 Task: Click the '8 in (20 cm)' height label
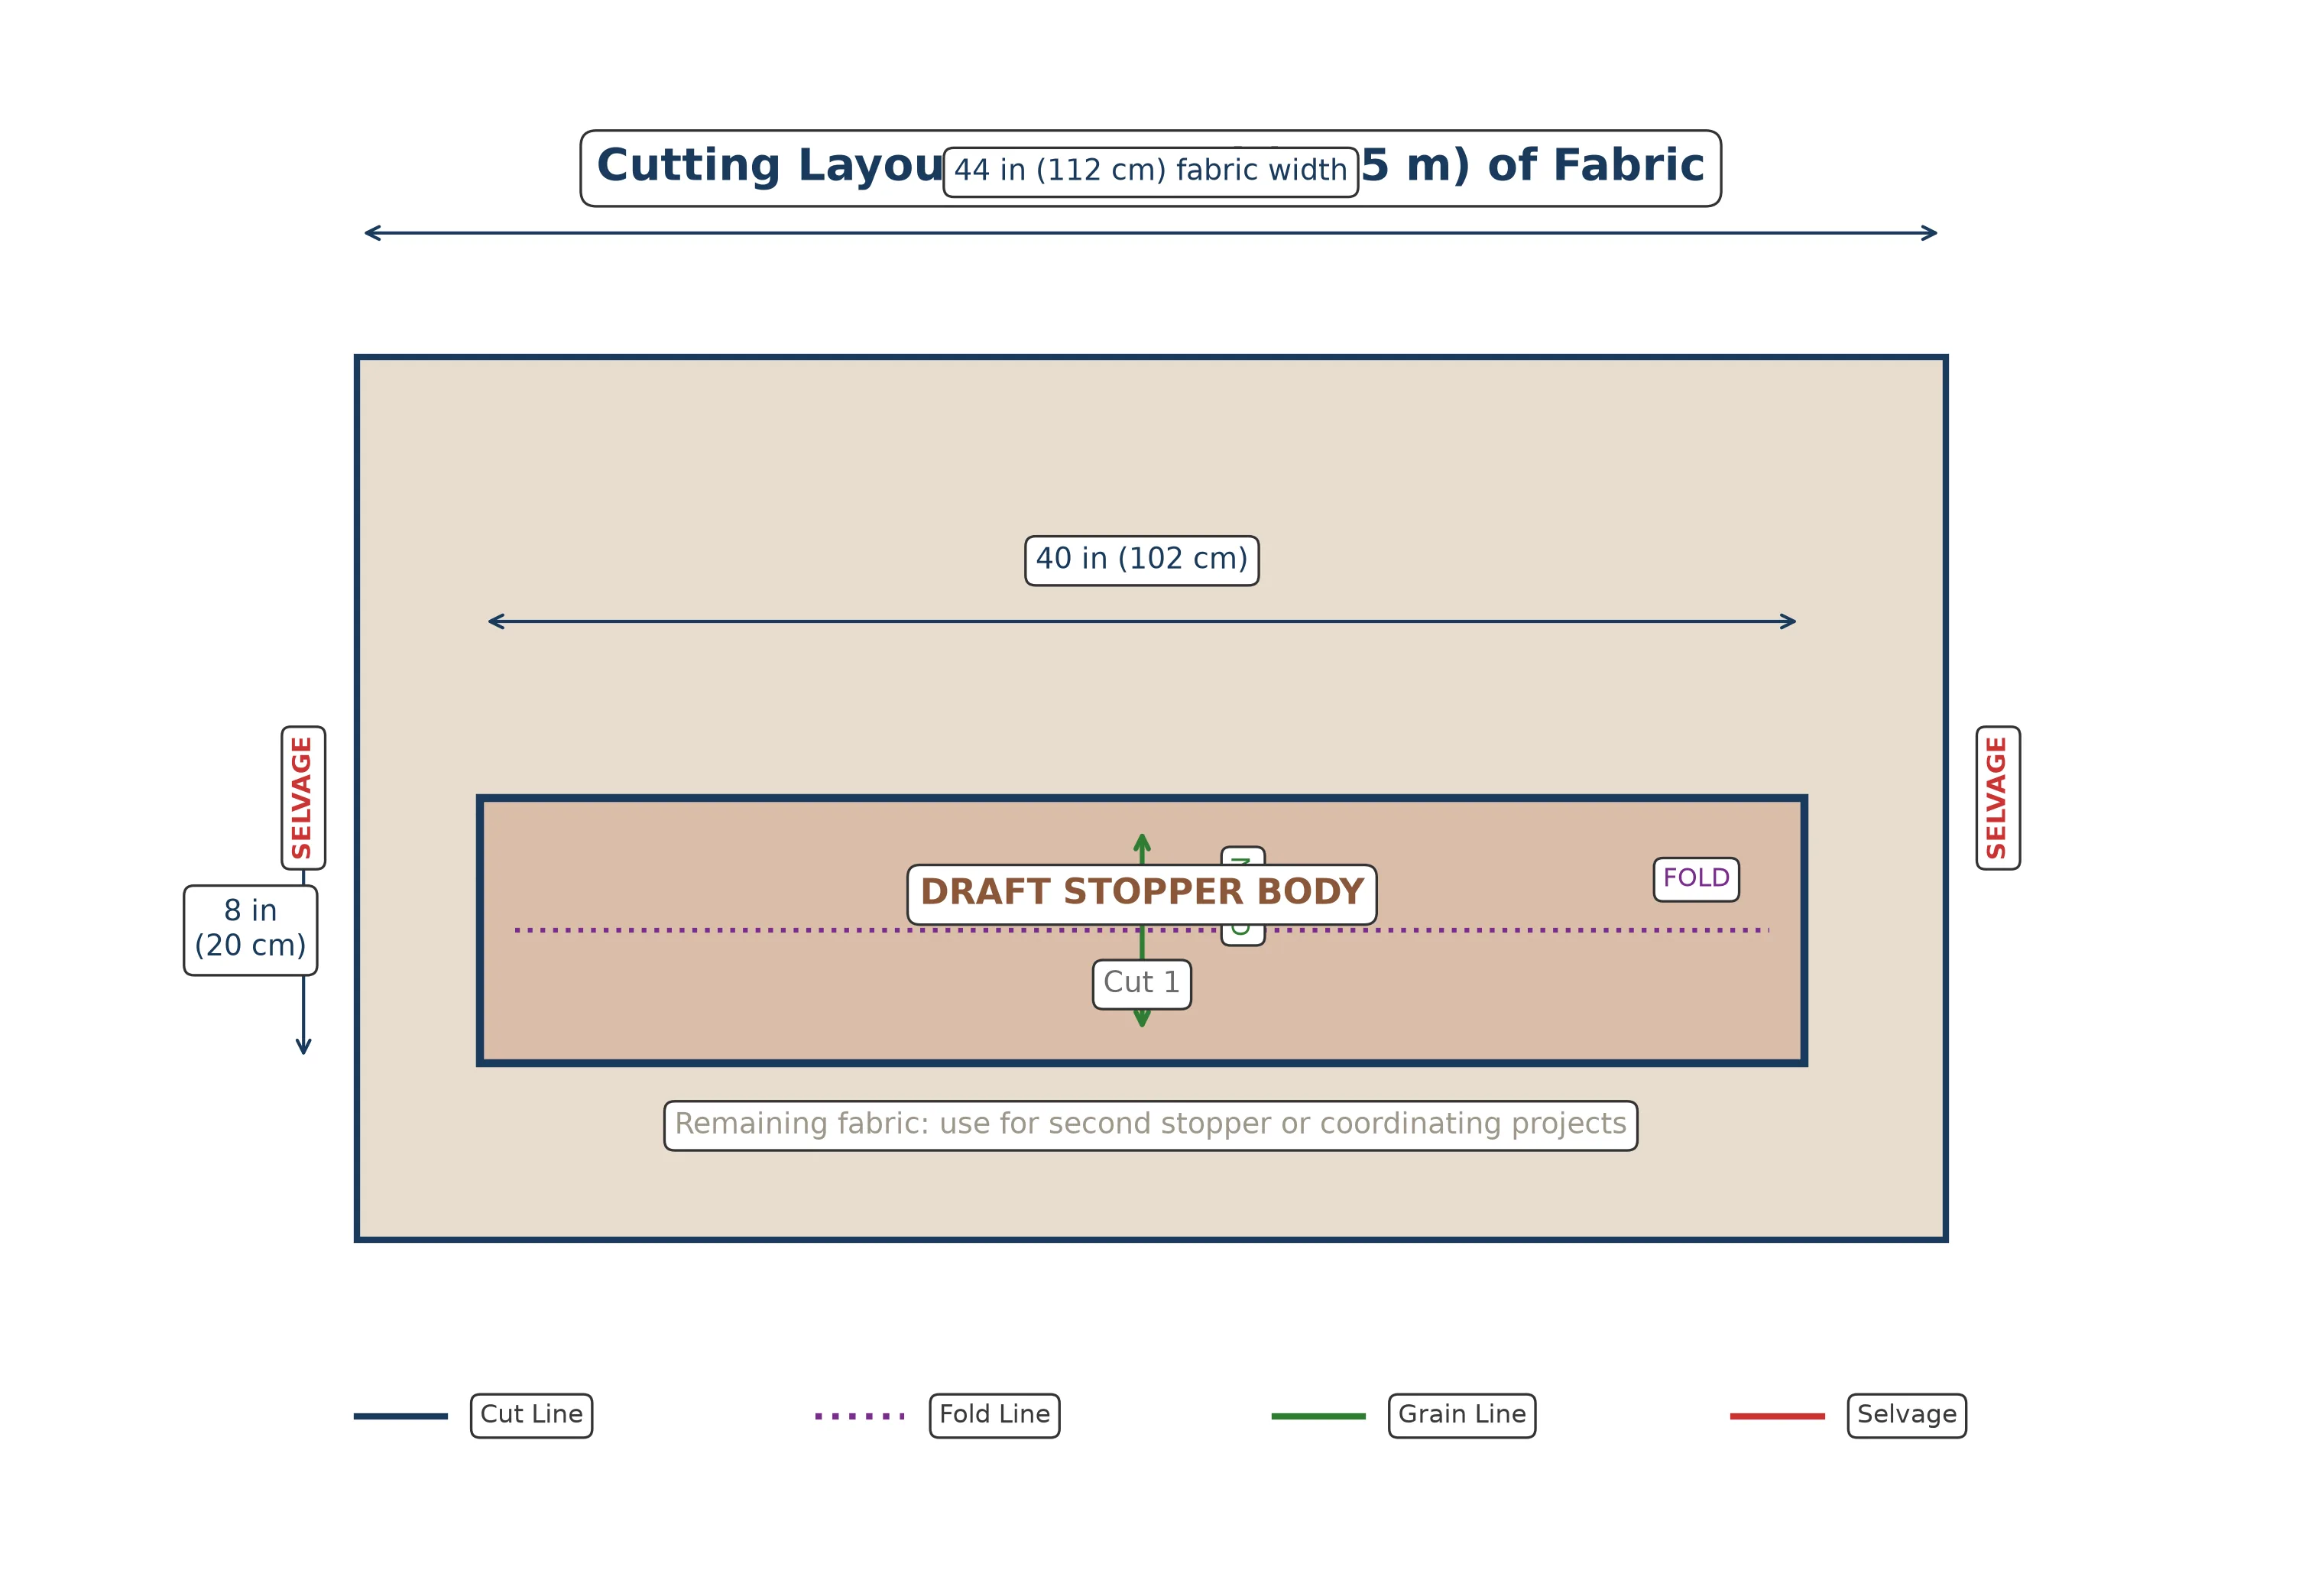[x=250, y=929]
